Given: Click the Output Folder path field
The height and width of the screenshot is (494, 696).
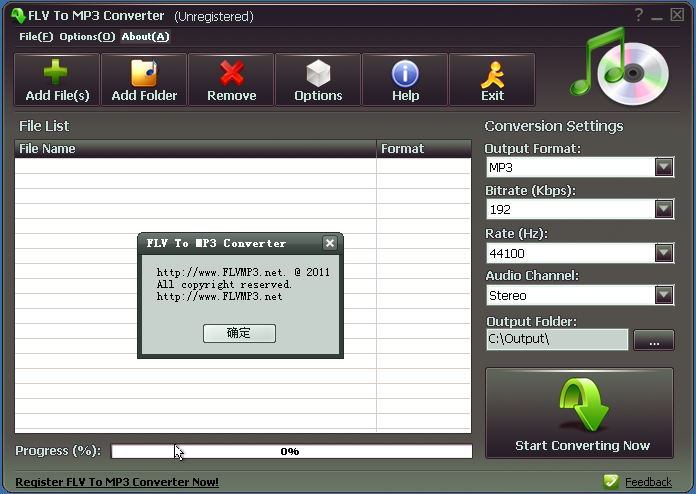Looking at the screenshot, I should (557, 340).
